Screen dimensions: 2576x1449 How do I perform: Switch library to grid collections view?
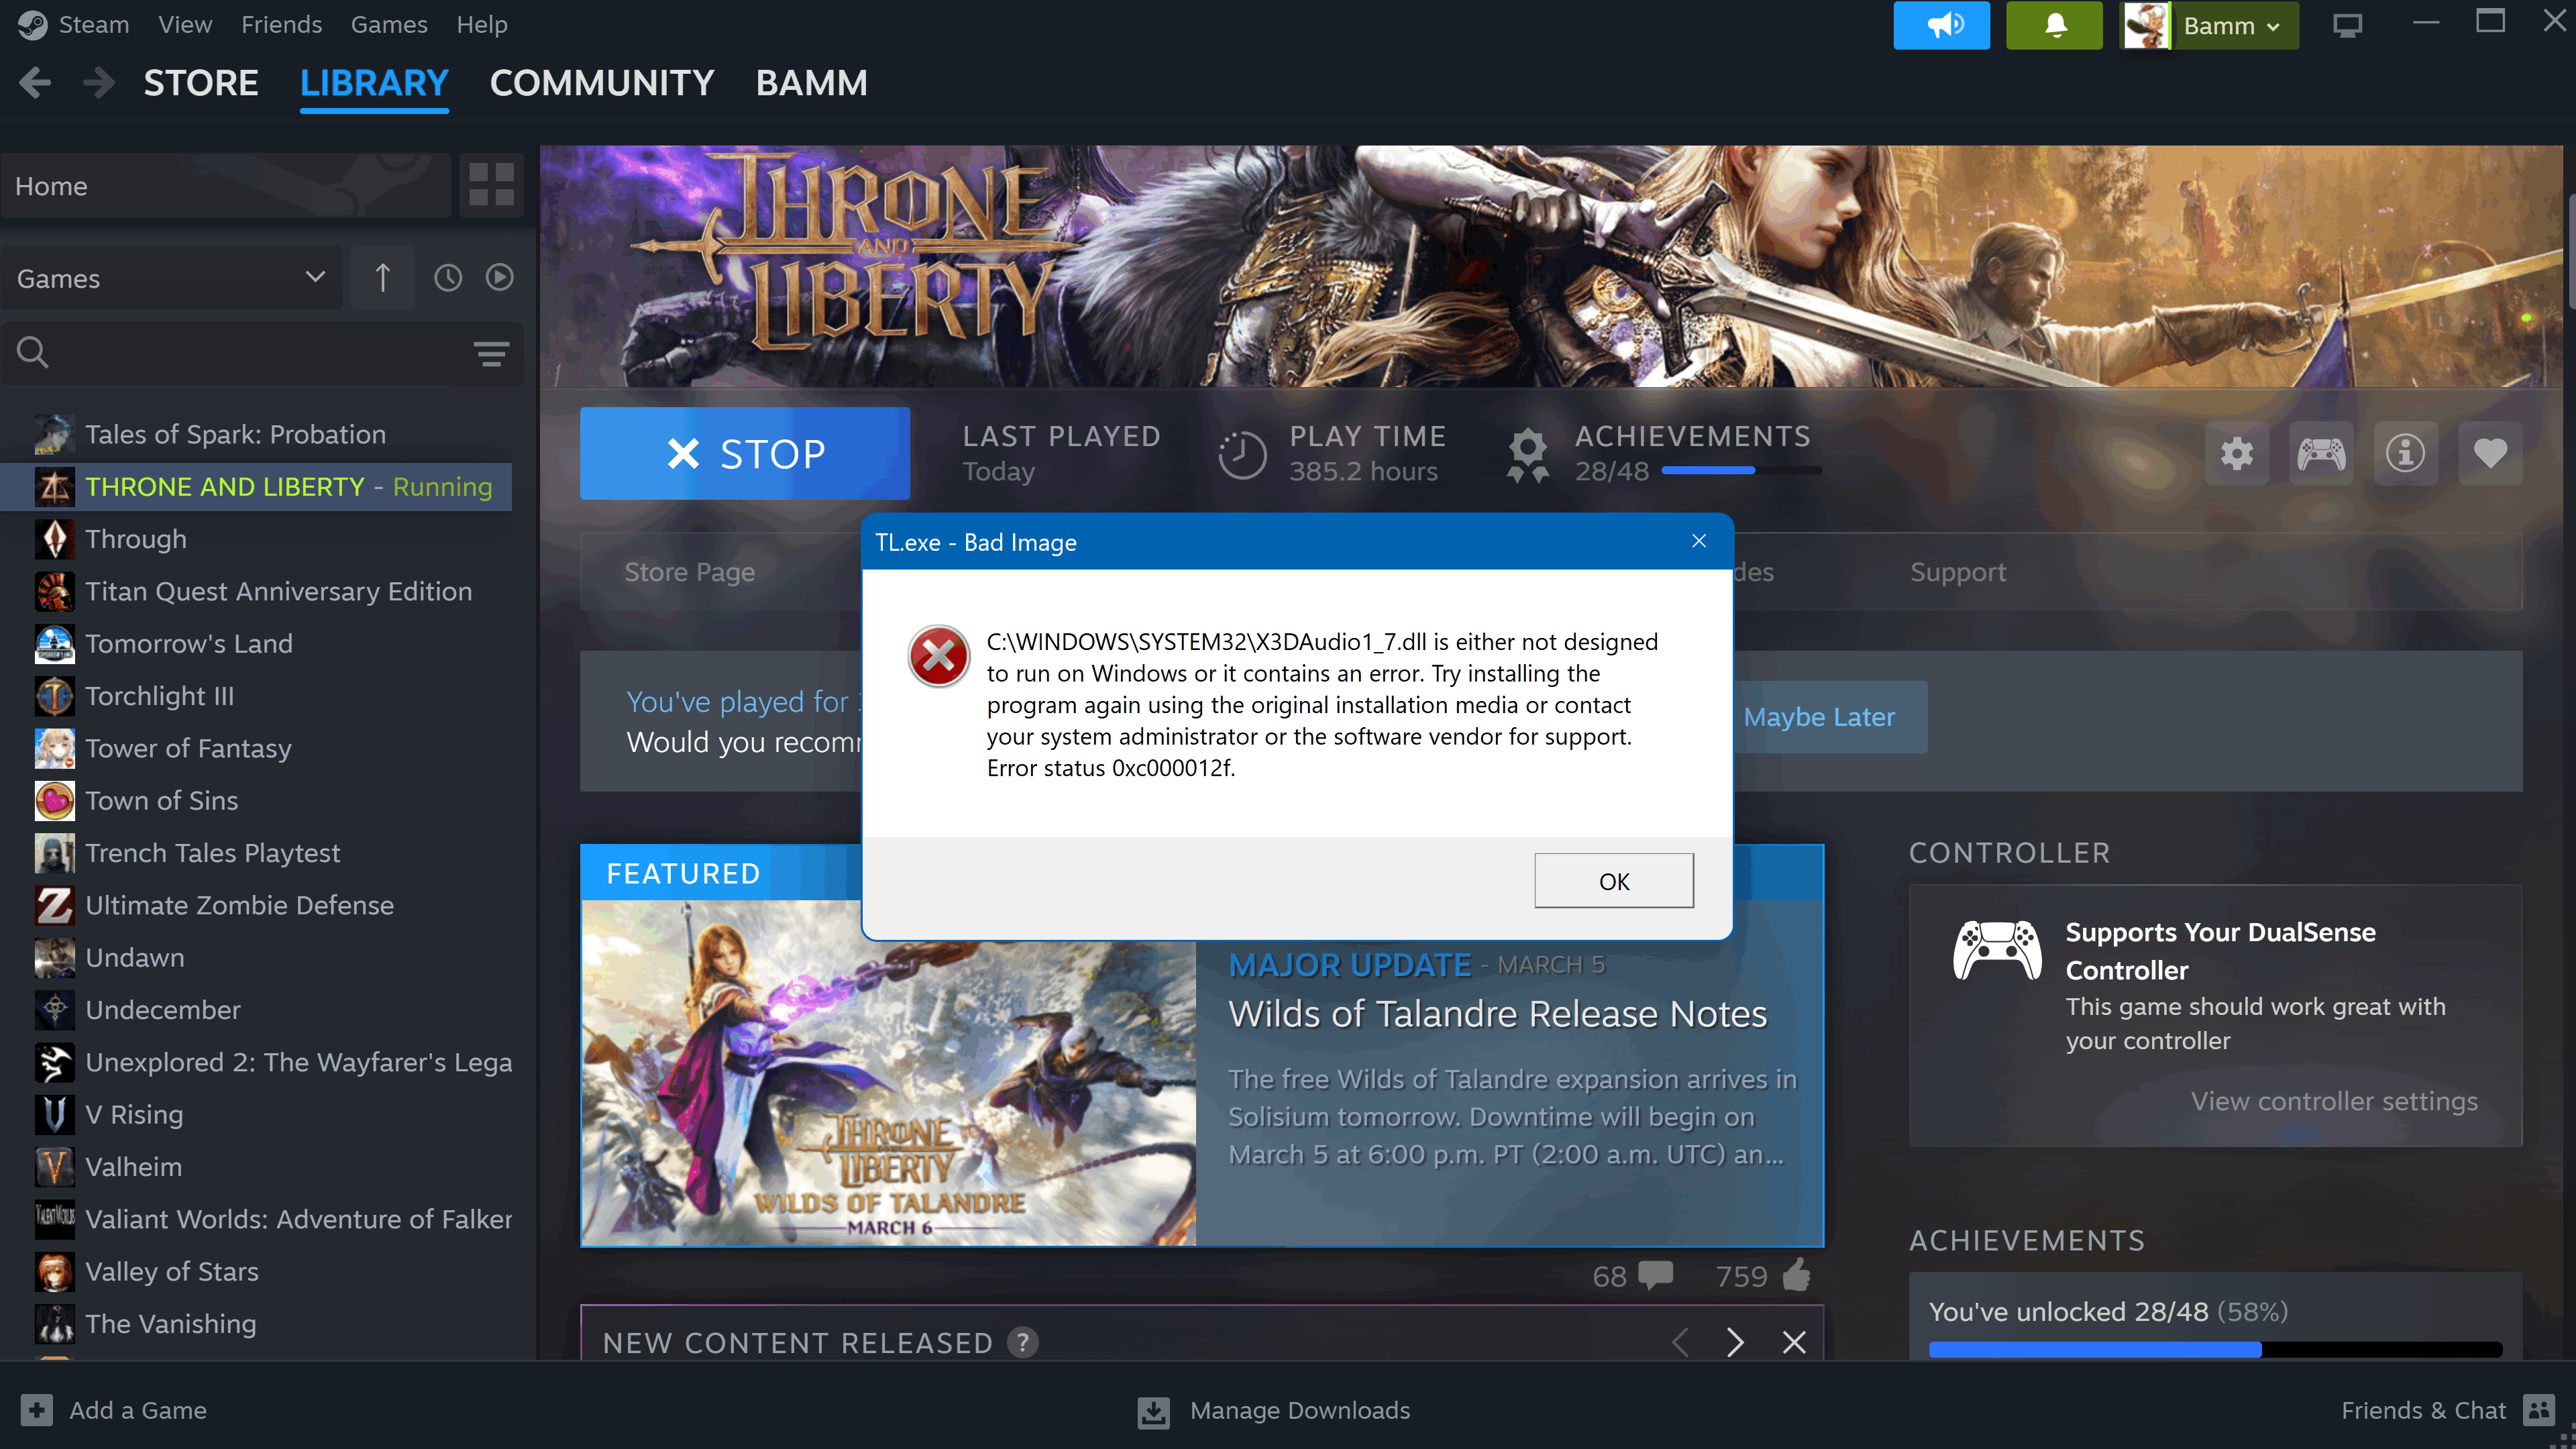[x=492, y=186]
